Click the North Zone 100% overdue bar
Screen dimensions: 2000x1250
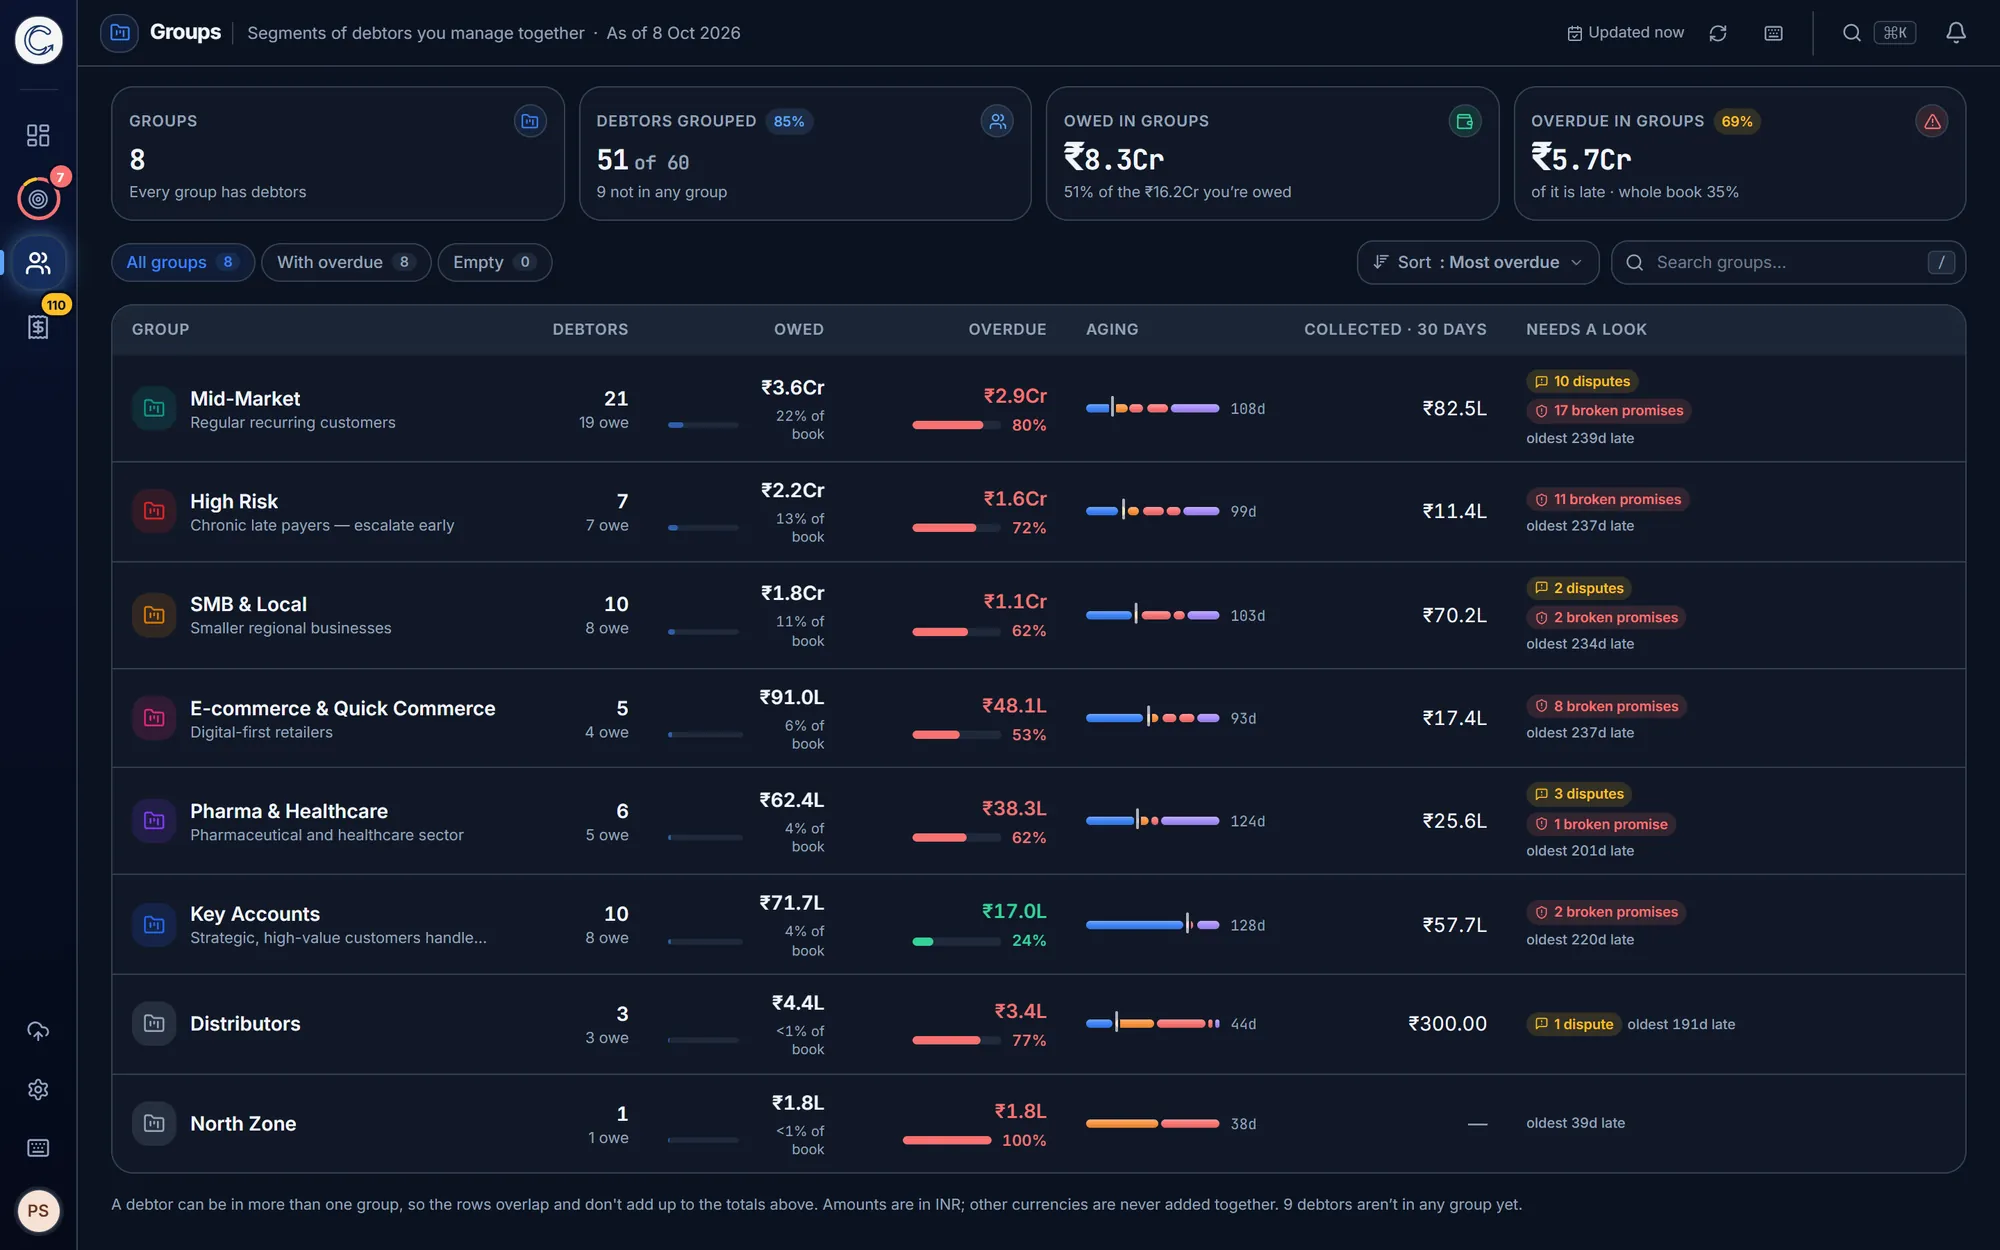947,1140
